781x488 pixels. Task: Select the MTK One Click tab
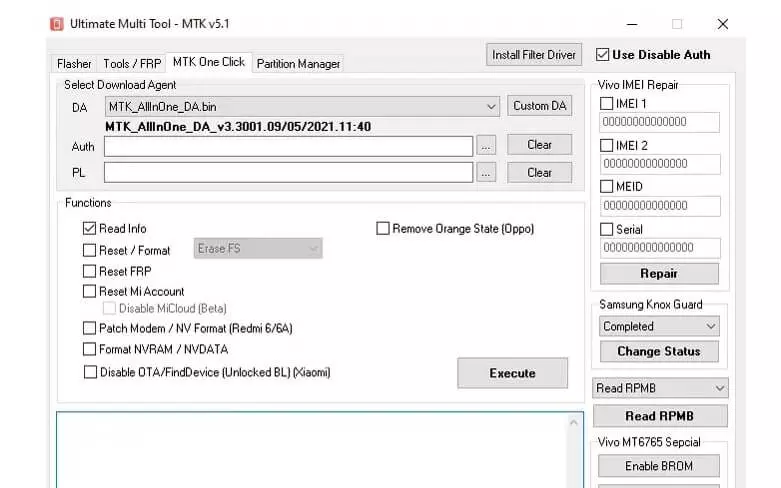coord(209,62)
